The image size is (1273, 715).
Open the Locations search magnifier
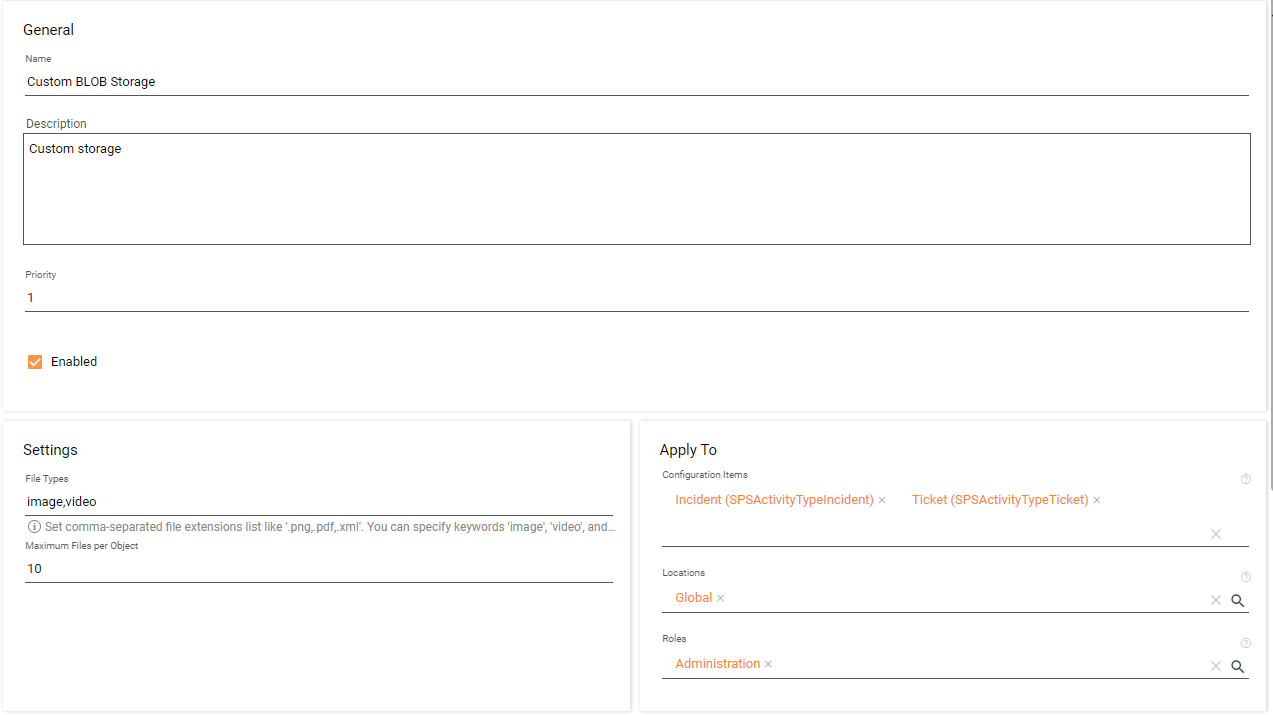tap(1238, 600)
